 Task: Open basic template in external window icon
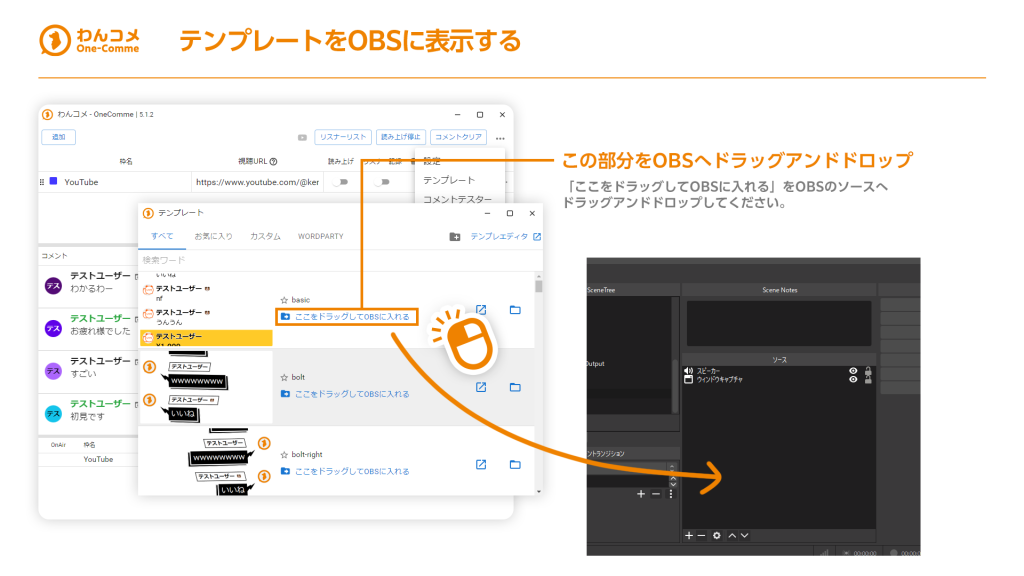(x=481, y=310)
